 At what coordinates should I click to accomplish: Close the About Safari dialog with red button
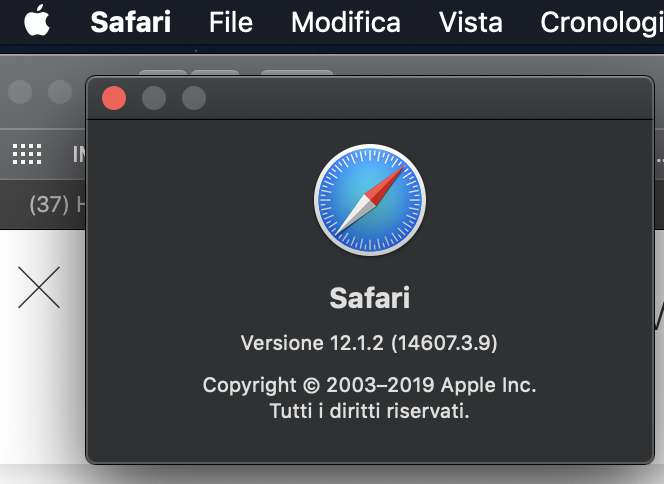click(114, 98)
